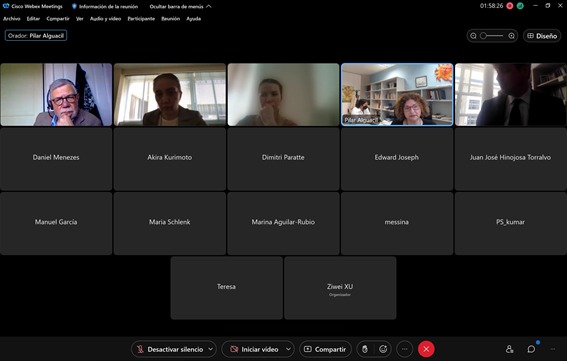Click the Cisco Webex Meetings logo icon
Image resolution: width=567 pixels, height=361 pixels.
click(6, 6)
